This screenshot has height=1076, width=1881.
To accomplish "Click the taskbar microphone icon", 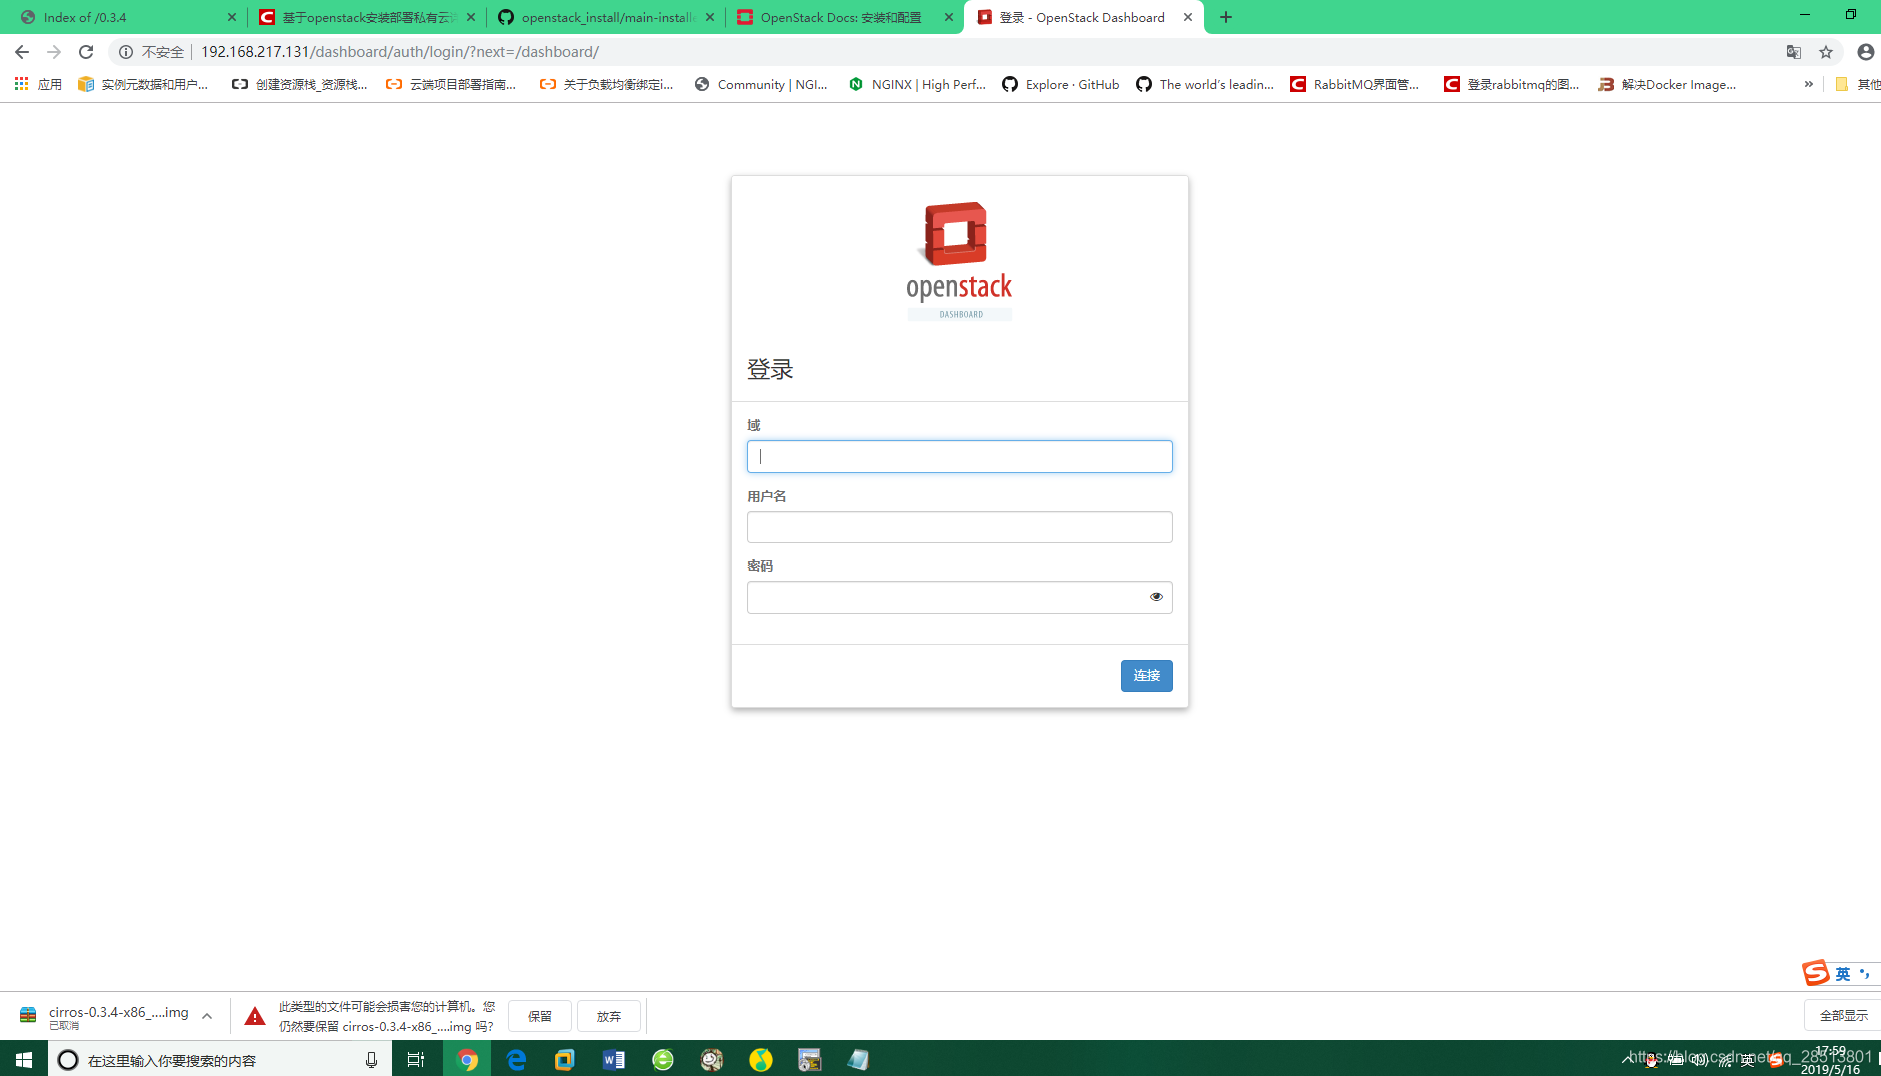I will [x=371, y=1060].
